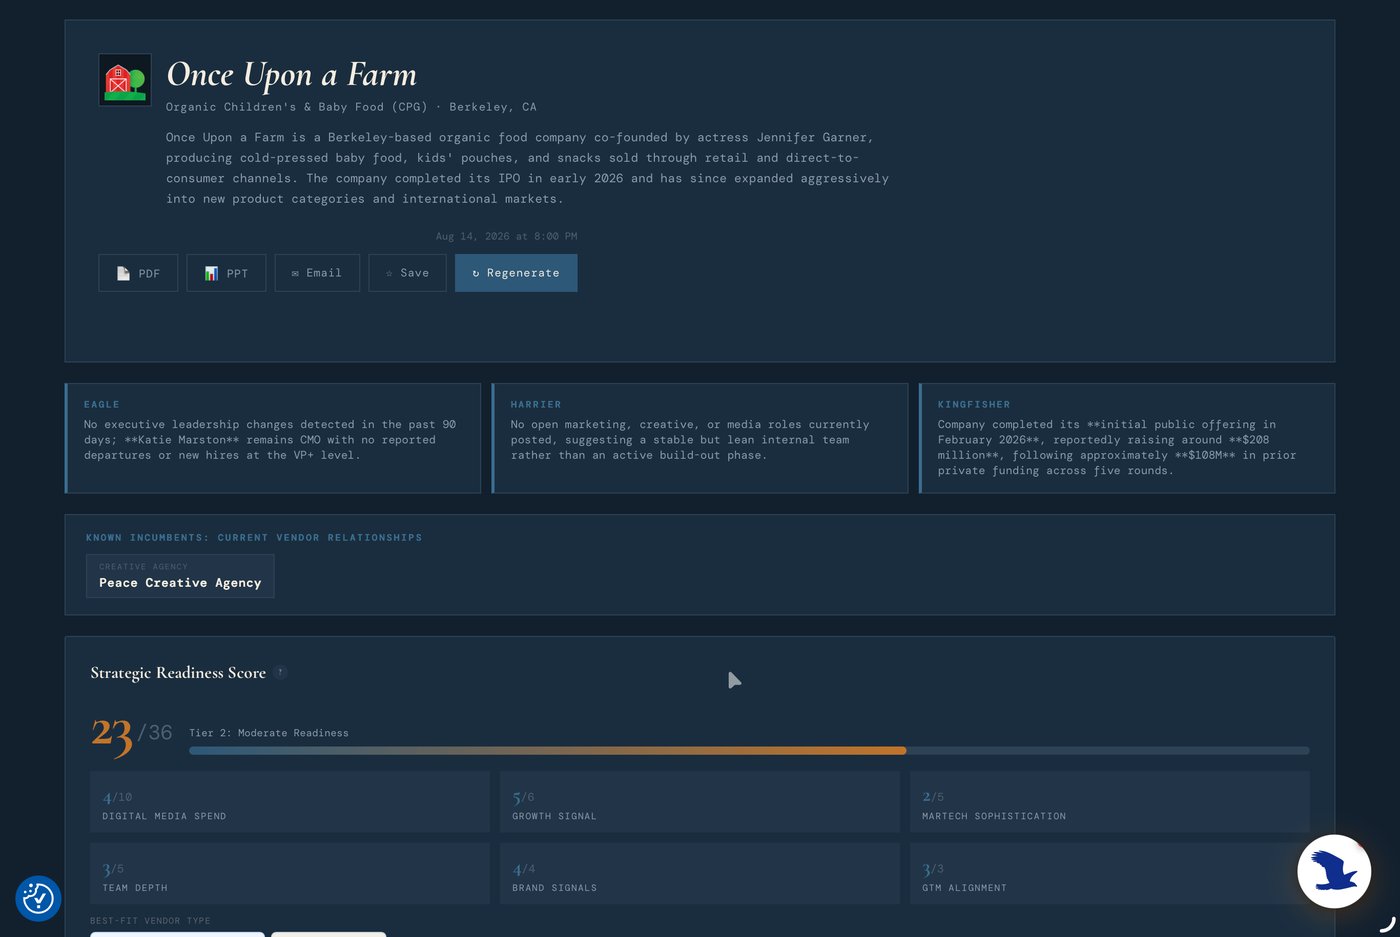Click the readiness score progress bar
Viewport: 1400px width, 937px height.
[749, 750]
